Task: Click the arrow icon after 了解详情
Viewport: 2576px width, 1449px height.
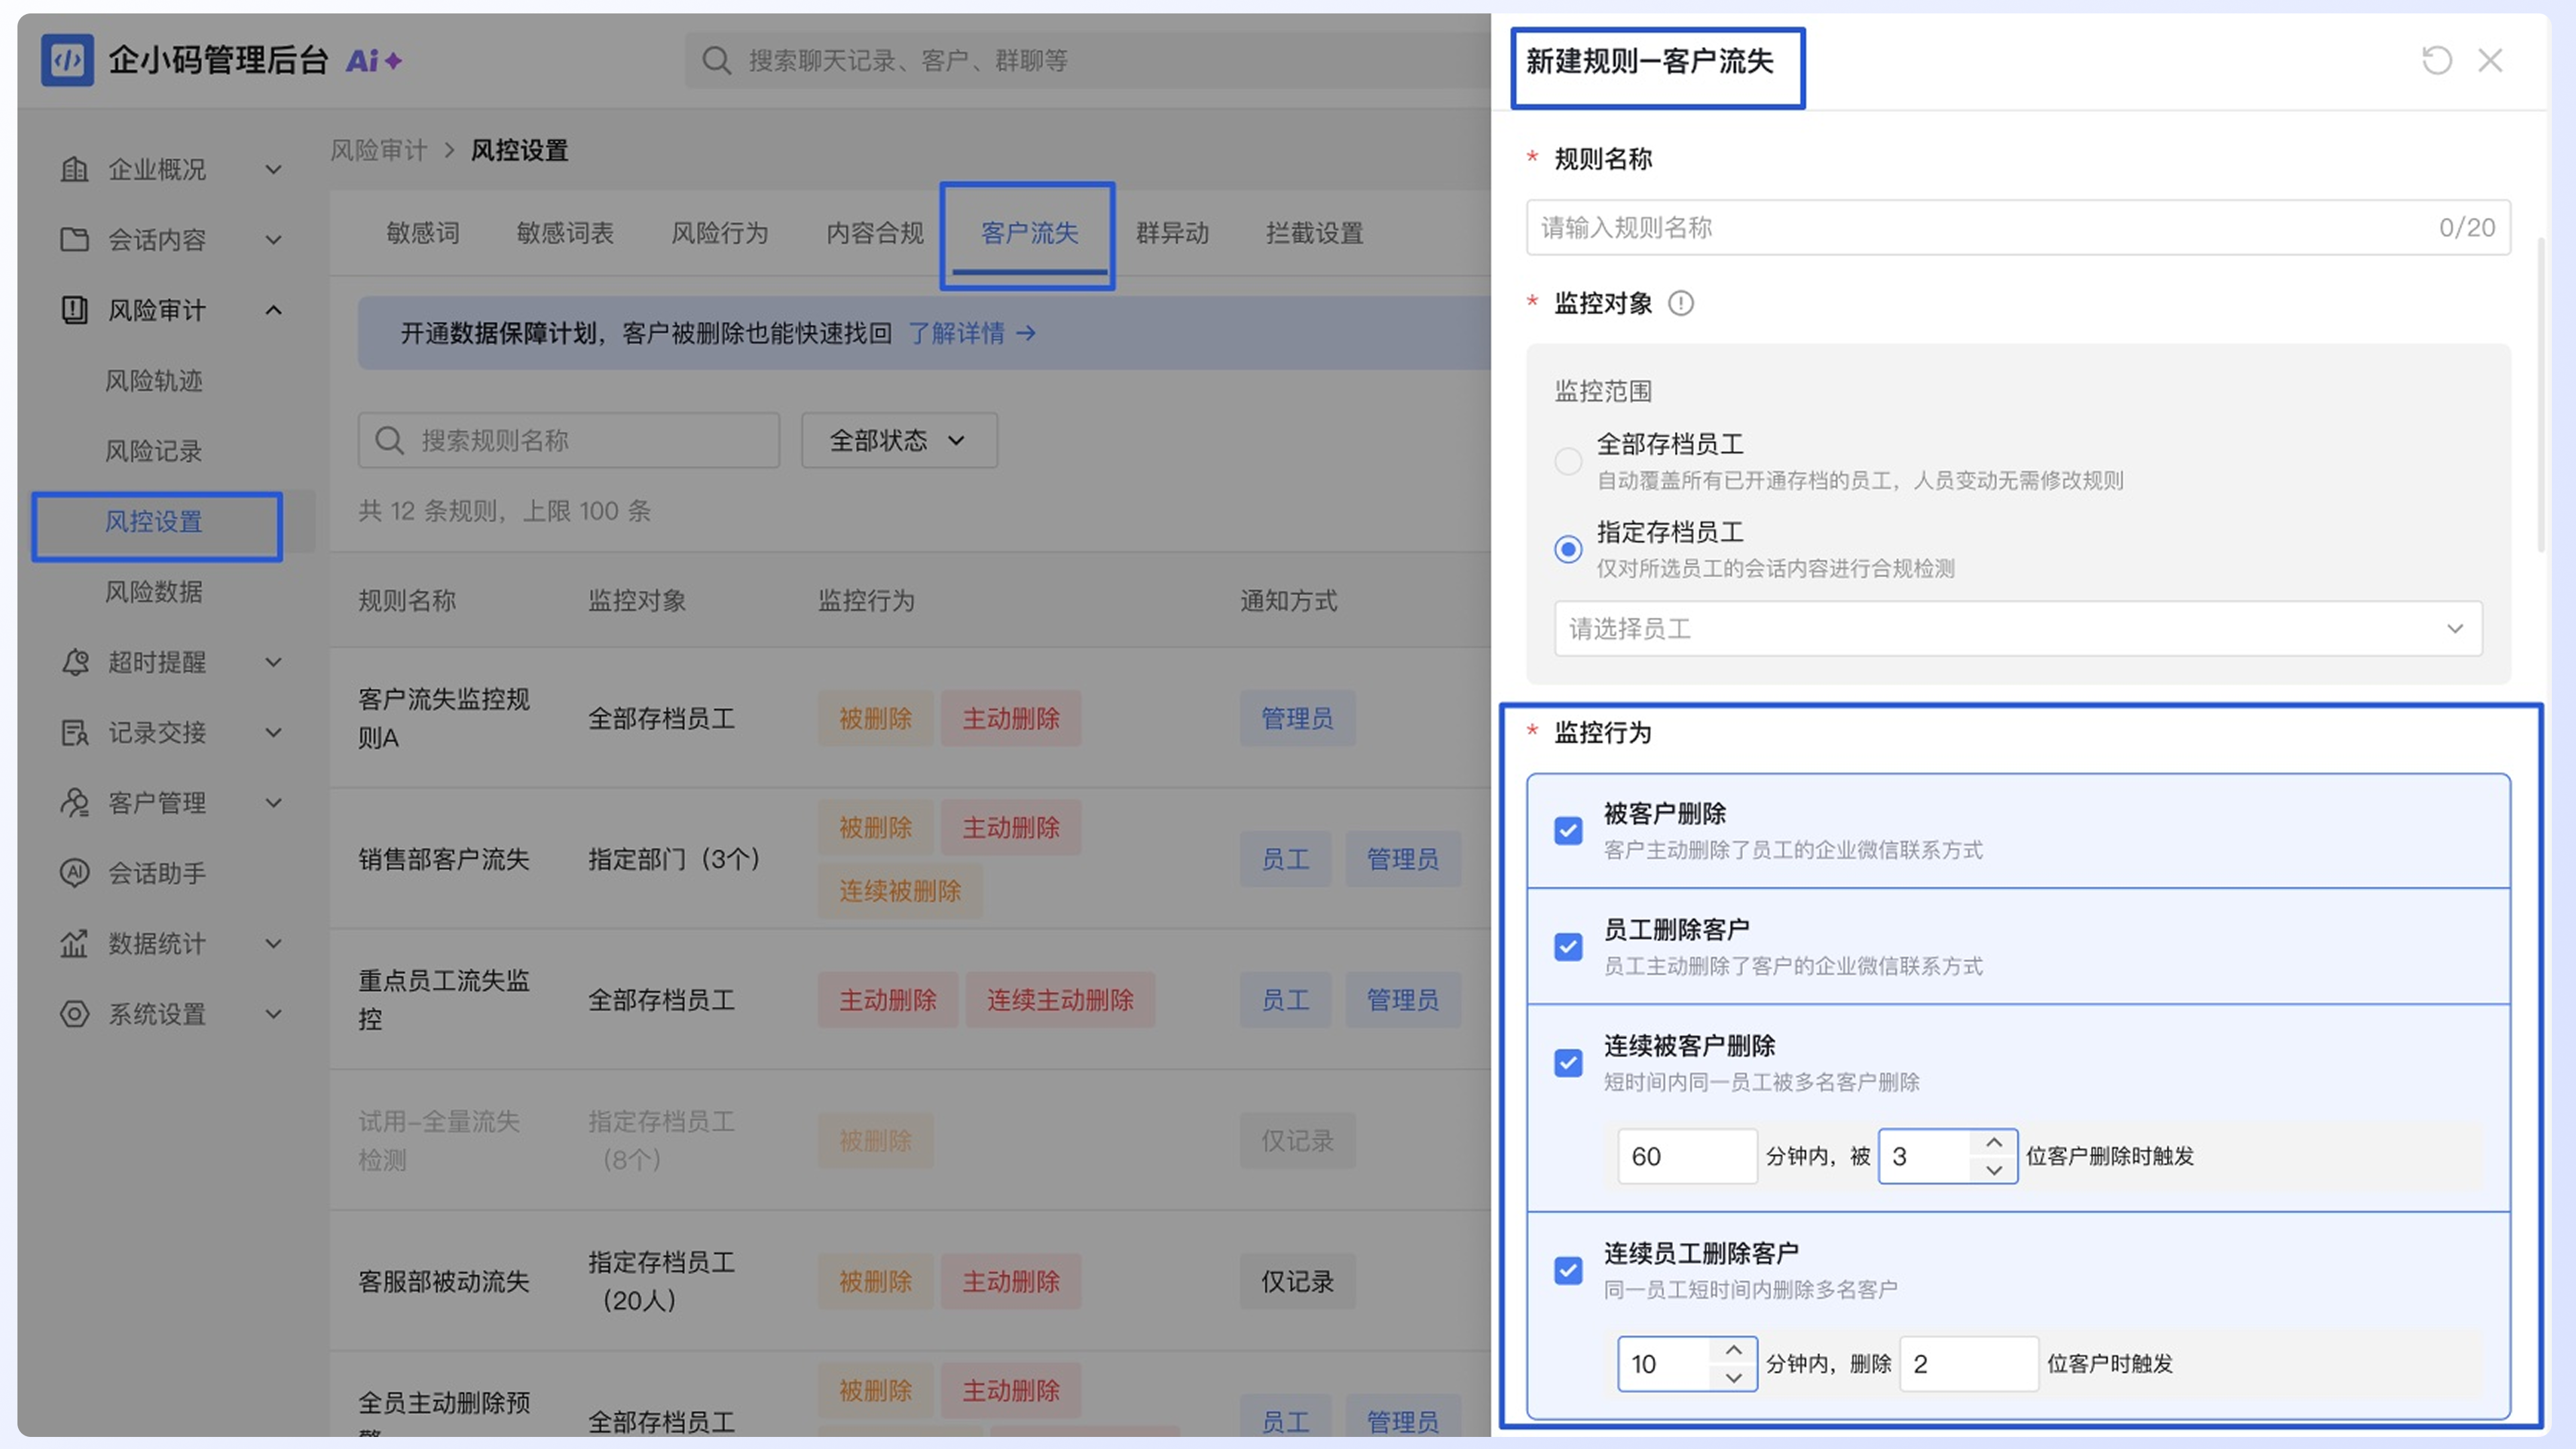Action: pyautogui.click(x=1026, y=333)
